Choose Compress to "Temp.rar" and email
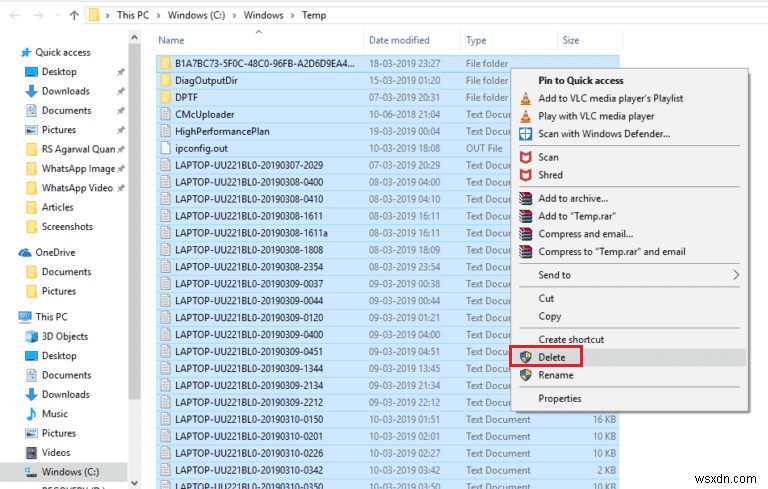This screenshot has width=768, height=489. click(x=612, y=251)
